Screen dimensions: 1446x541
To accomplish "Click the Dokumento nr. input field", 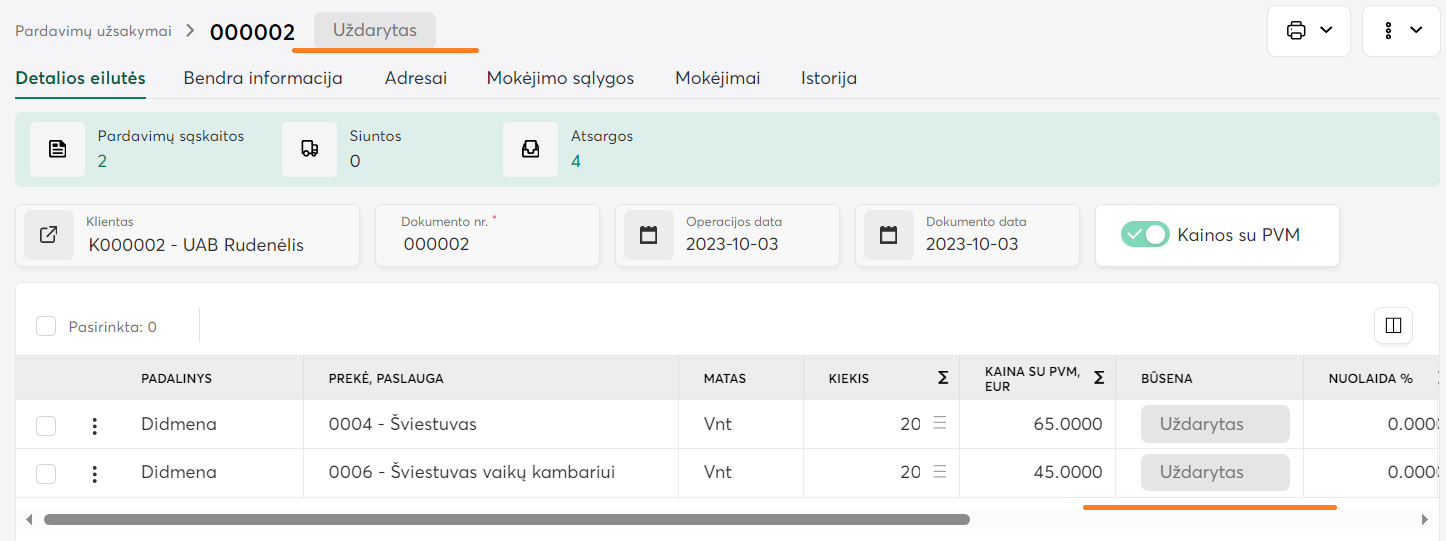I will [490, 244].
